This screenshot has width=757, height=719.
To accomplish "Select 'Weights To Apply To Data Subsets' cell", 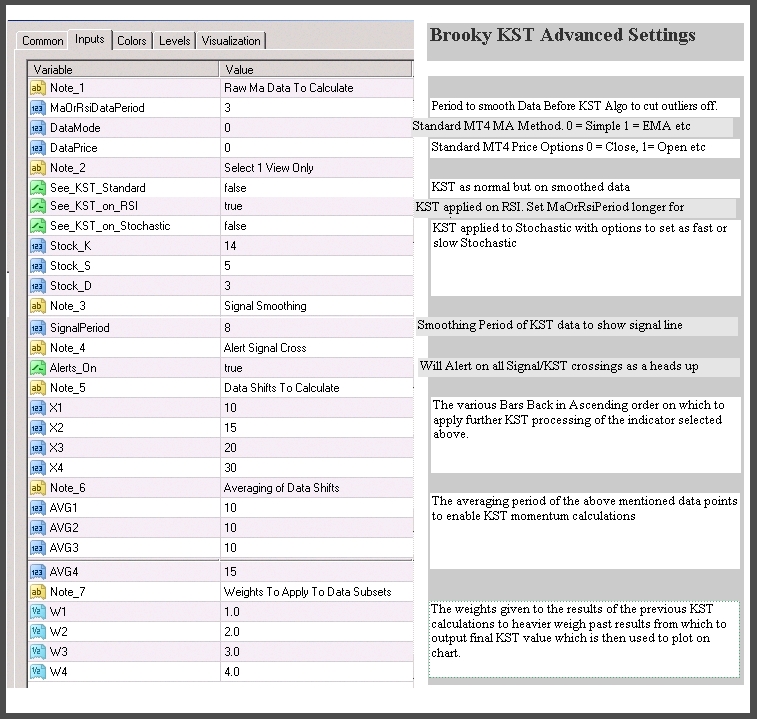I will coord(317,592).
